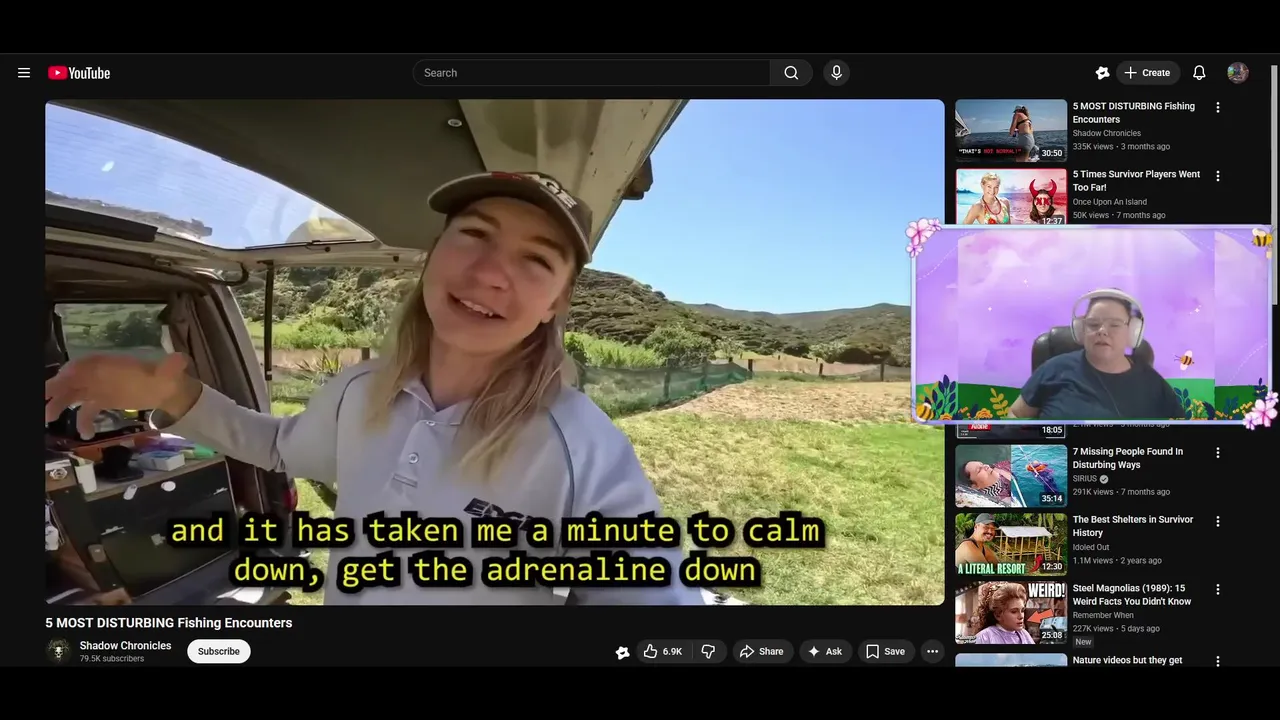Open Shadow Chronicles channel avatar
This screenshot has height=720, width=1280.
[x=59, y=651]
